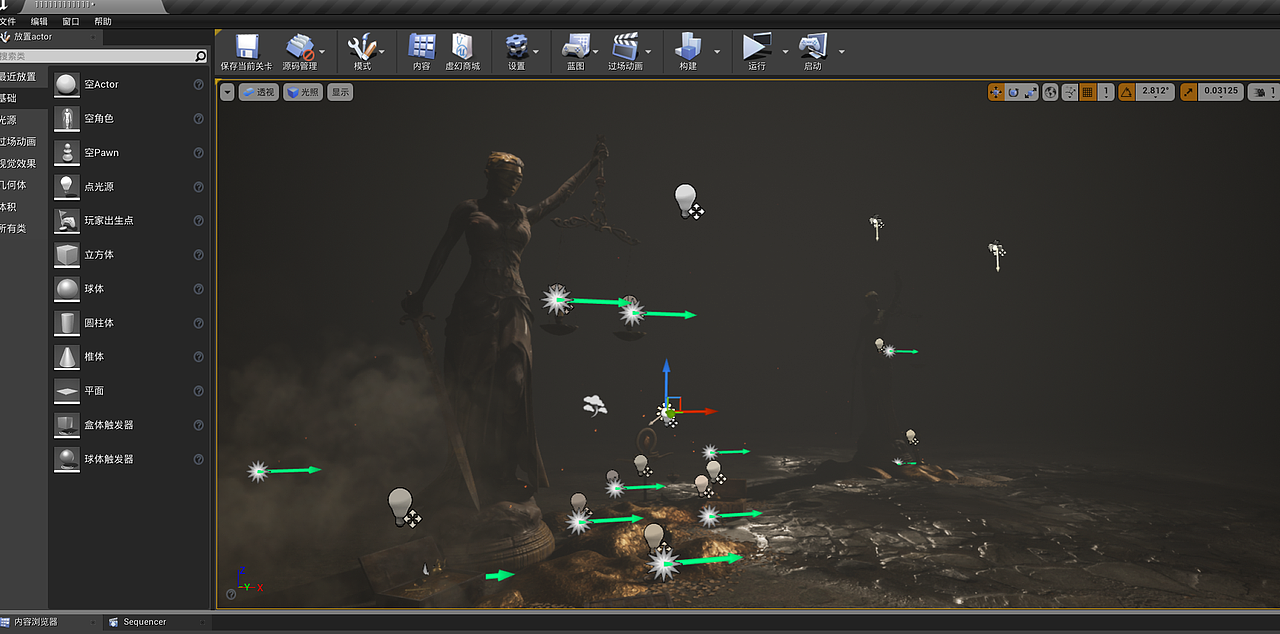This screenshot has width=1280, height=634.
Task: Select the 过场动画 category in sidebar
Action: 24,142
